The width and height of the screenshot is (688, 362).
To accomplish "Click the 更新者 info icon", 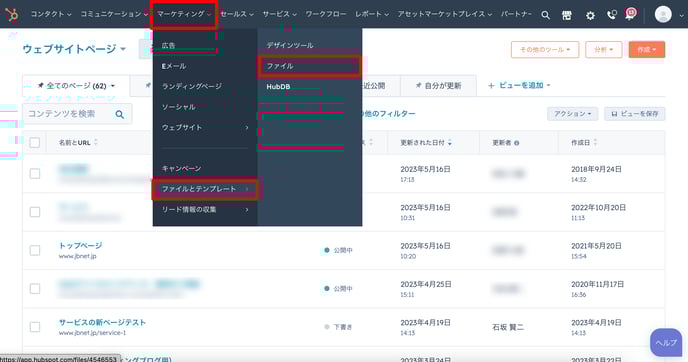I will coord(516,143).
